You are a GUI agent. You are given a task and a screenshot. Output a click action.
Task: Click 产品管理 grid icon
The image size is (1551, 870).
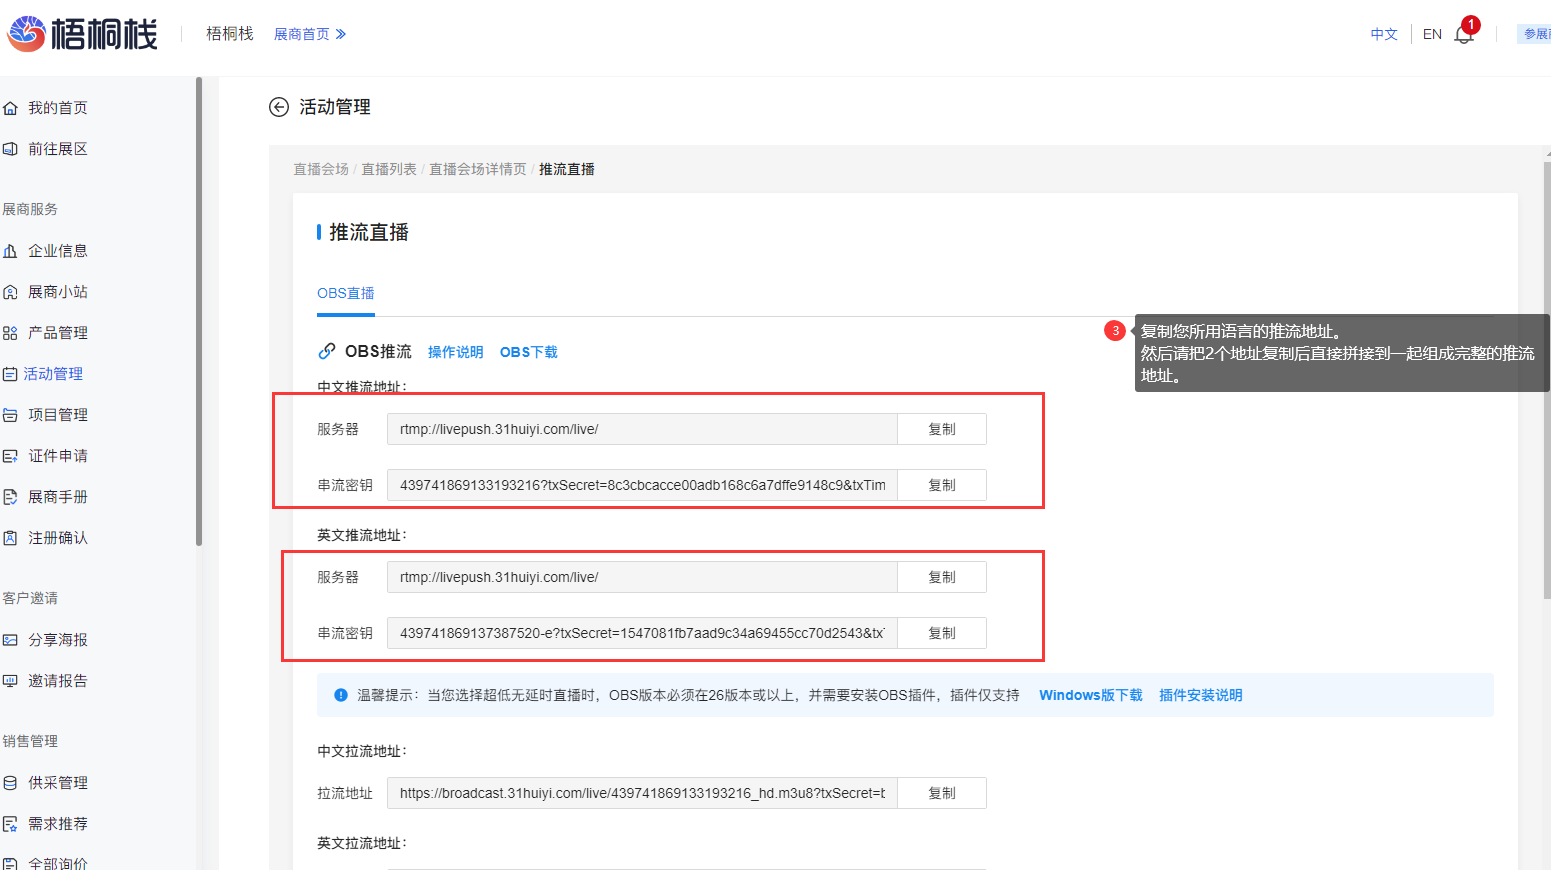[10, 333]
